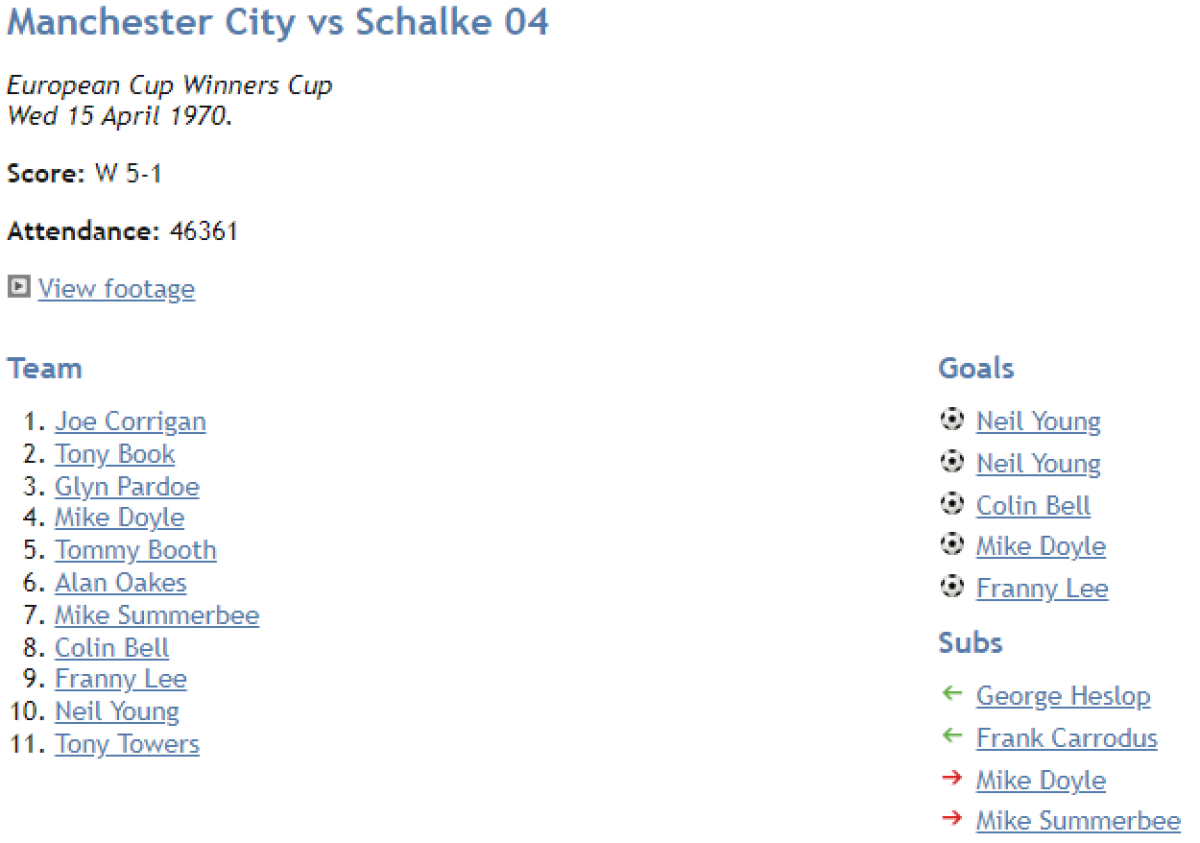
Task: Open the View footage link
Action: tap(116, 289)
